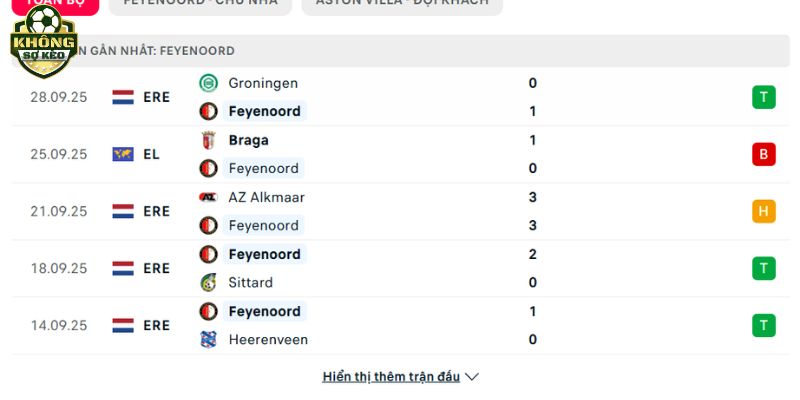Click the Sittard club crest icon

coord(208,282)
